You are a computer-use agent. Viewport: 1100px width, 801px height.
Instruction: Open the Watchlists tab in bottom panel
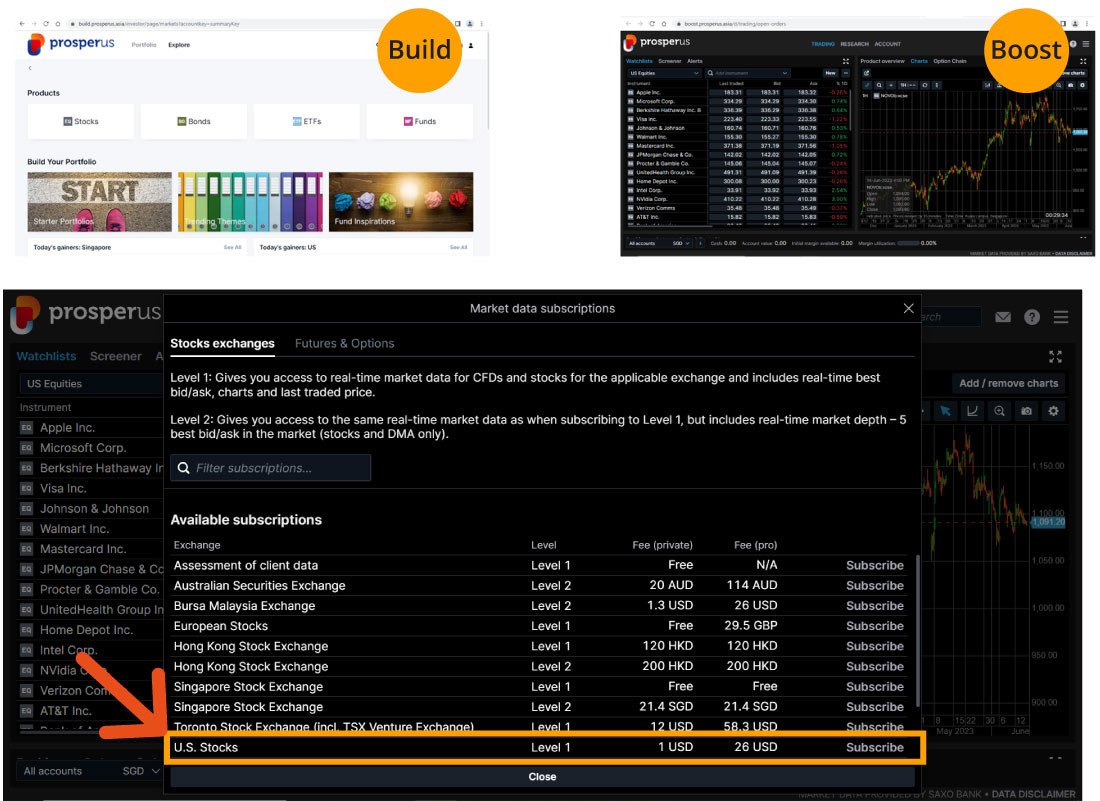(x=46, y=356)
